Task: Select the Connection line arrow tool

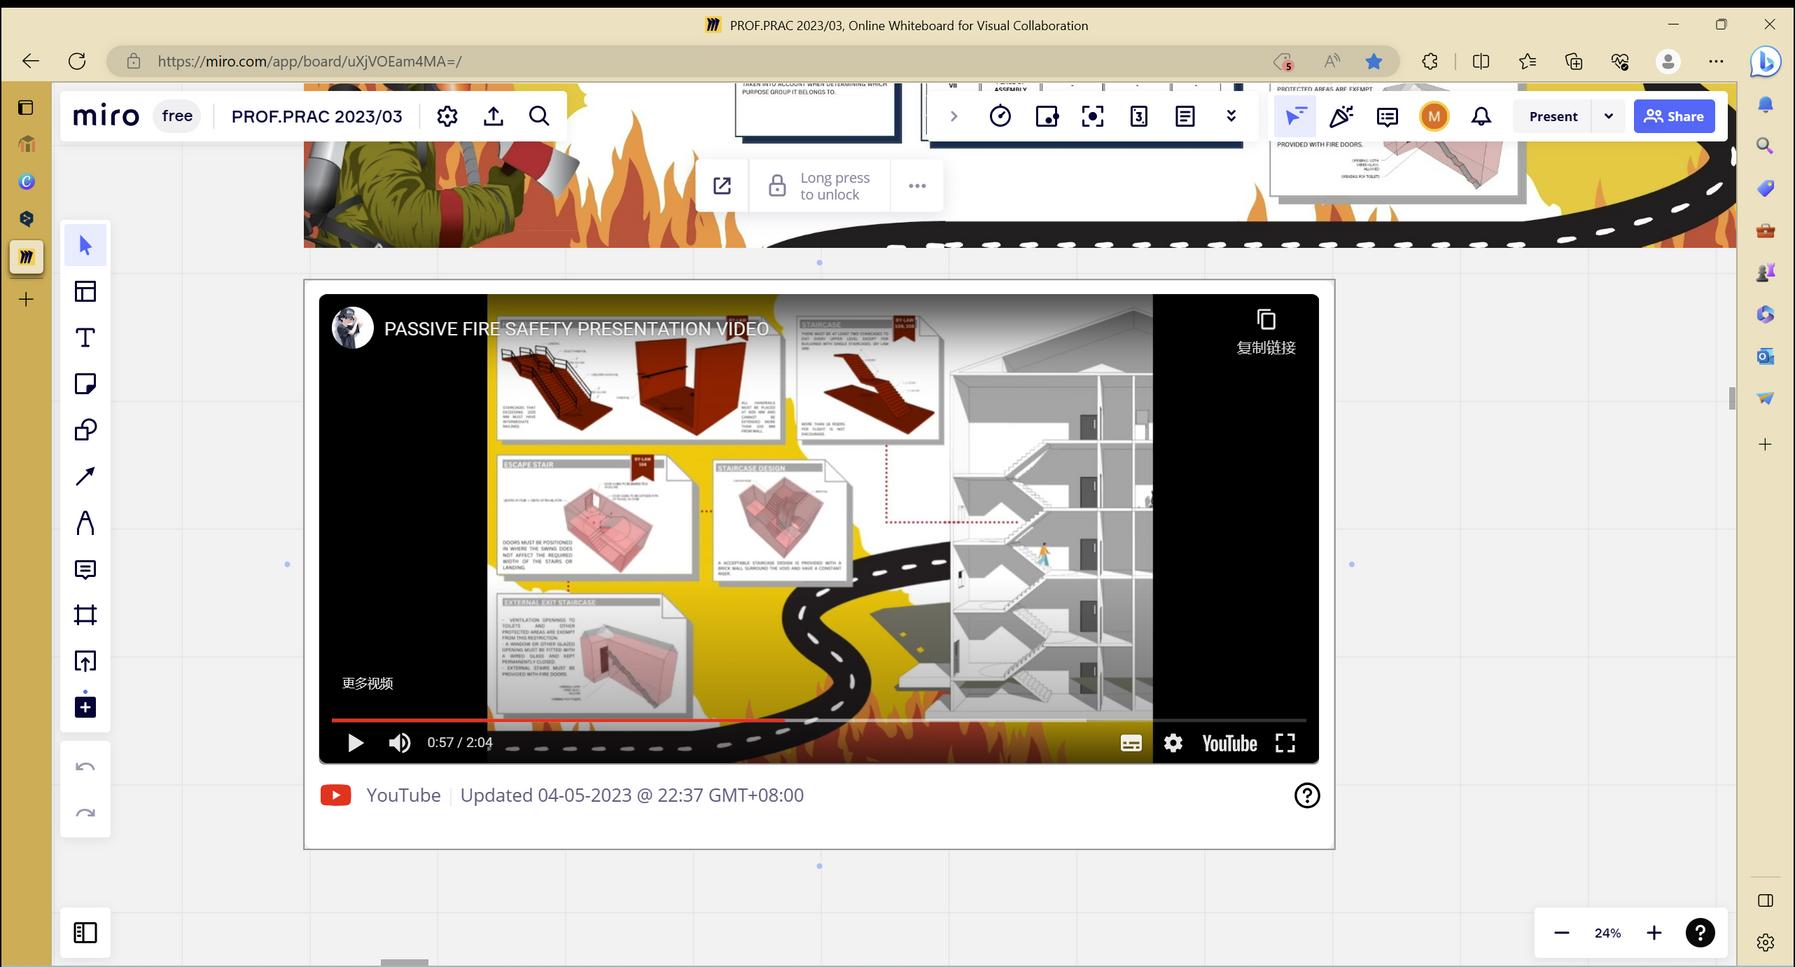Action: pos(85,476)
